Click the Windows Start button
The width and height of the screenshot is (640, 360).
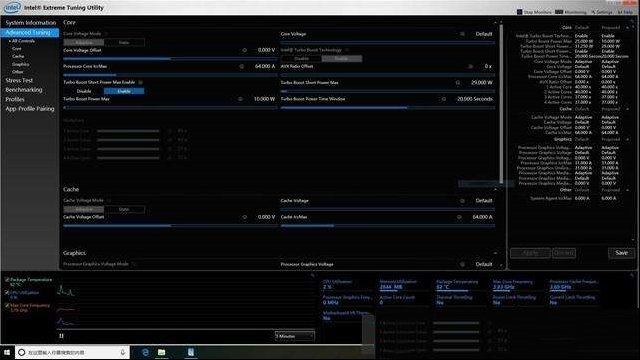point(7,352)
